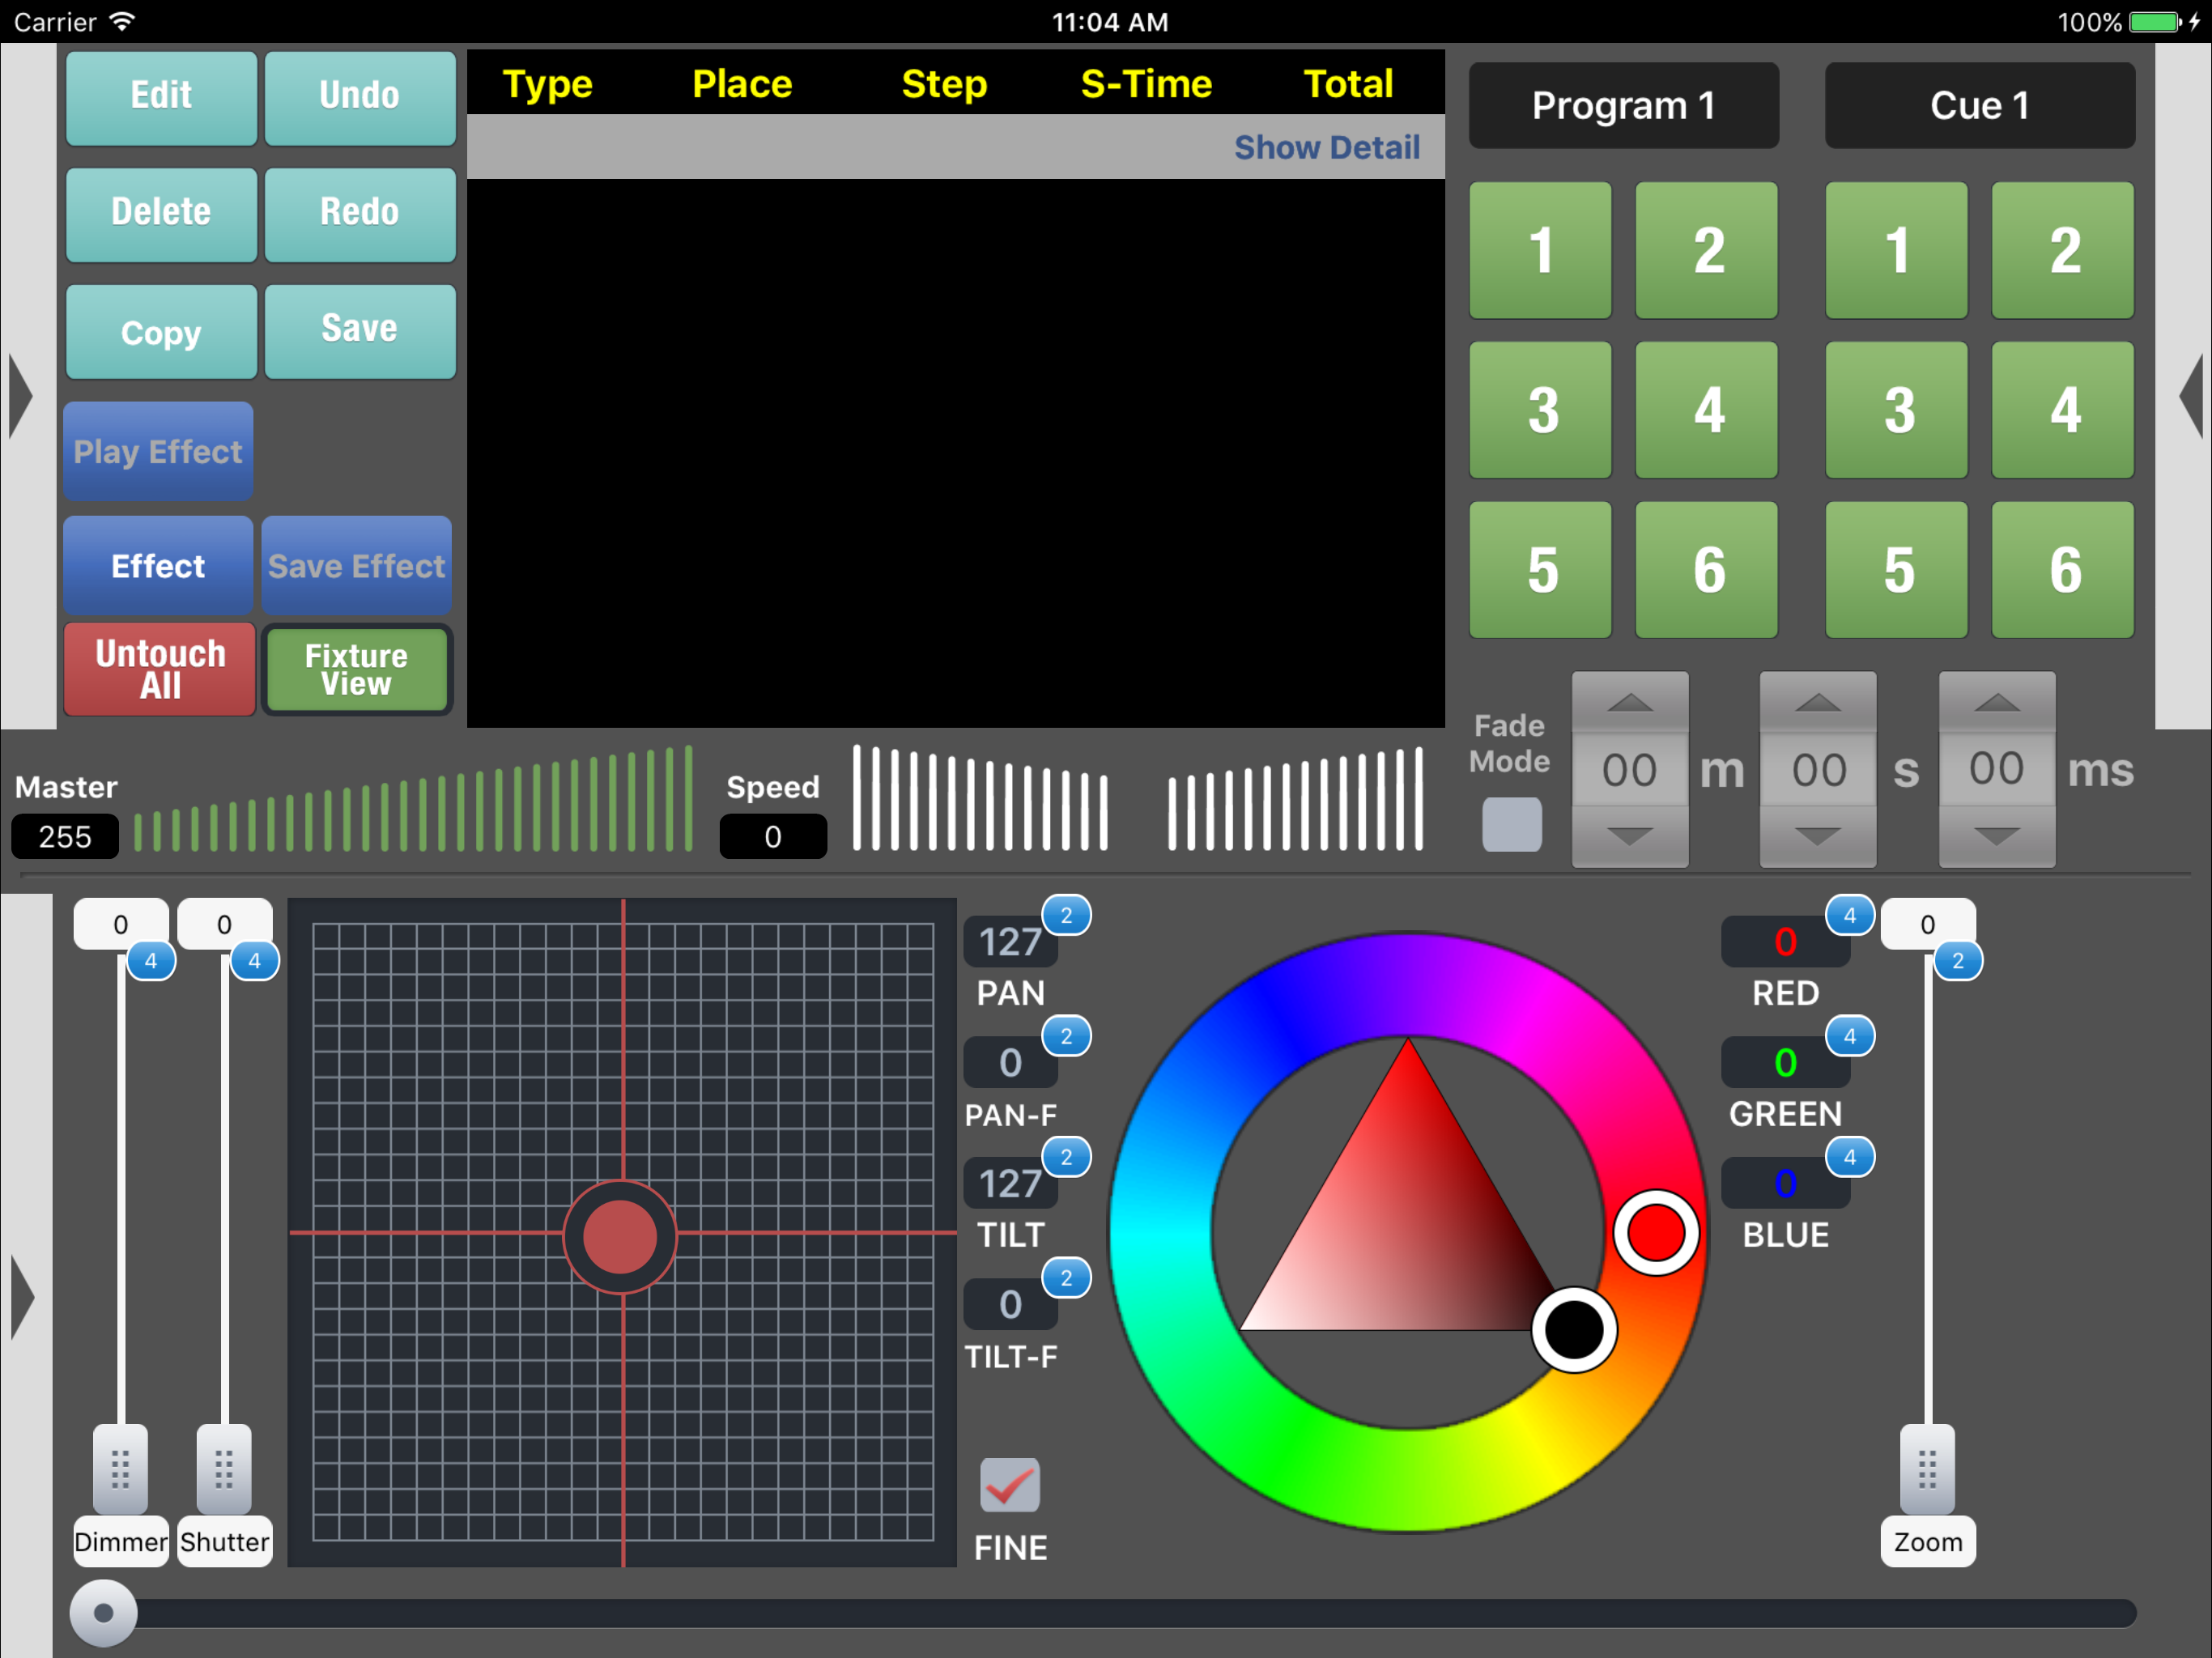
Task: Increase the minutes value with up arrow
Action: click(1629, 703)
